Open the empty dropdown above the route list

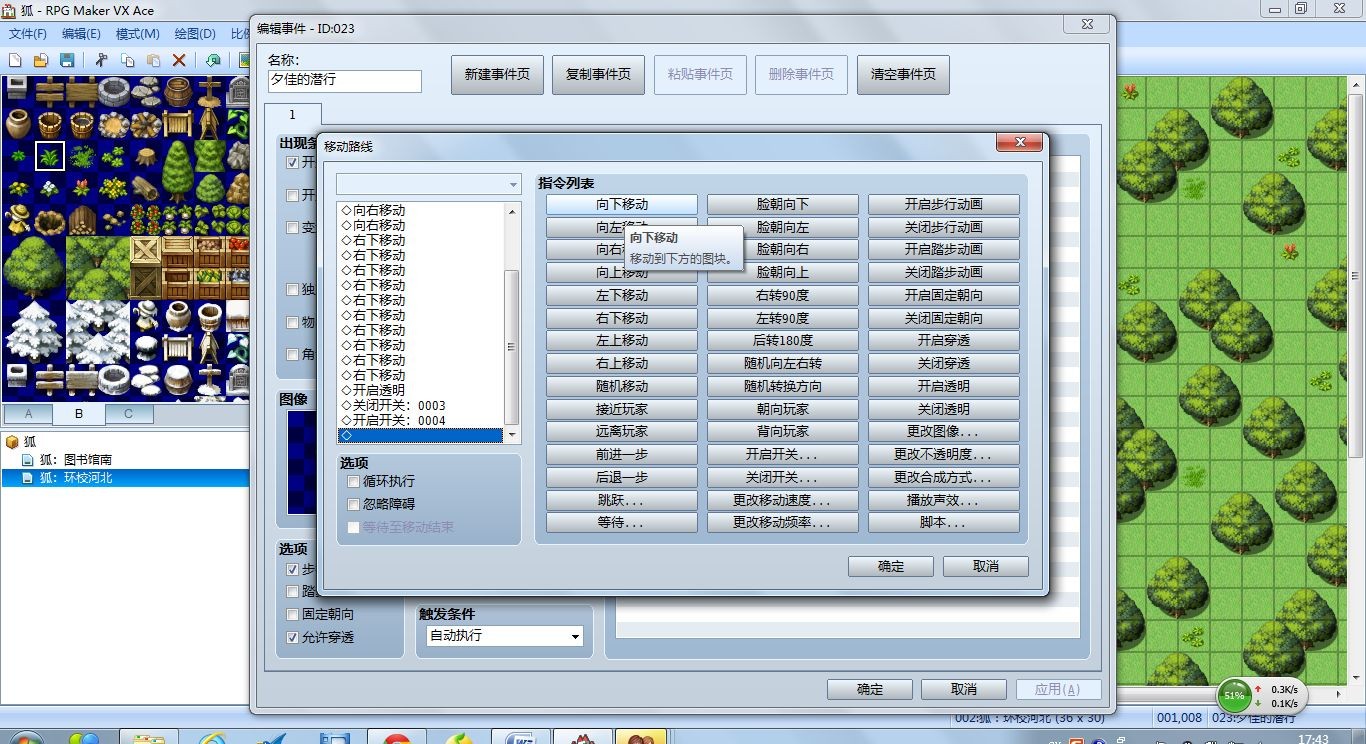(429, 185)
